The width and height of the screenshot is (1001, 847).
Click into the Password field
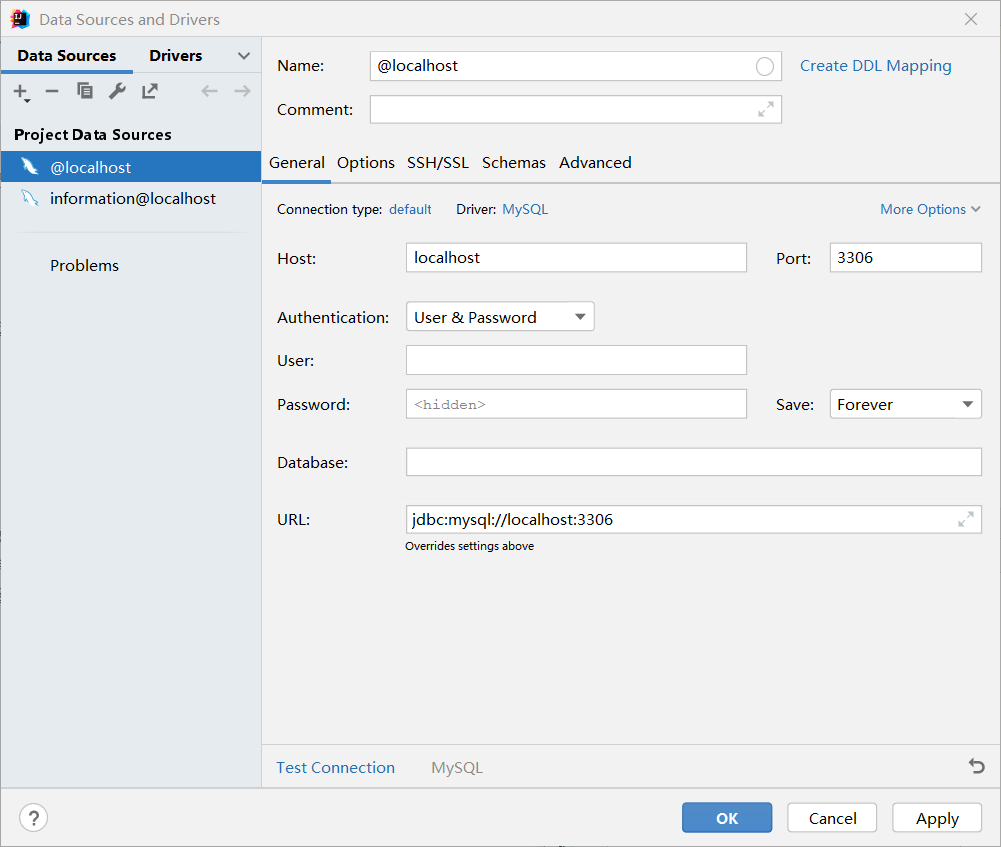coord(576,404)
